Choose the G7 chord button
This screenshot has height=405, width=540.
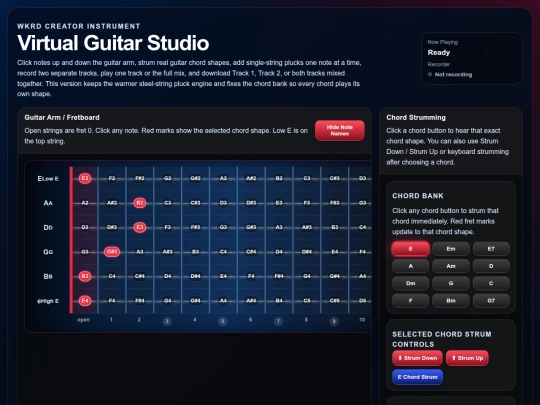[x=491, y=301]
